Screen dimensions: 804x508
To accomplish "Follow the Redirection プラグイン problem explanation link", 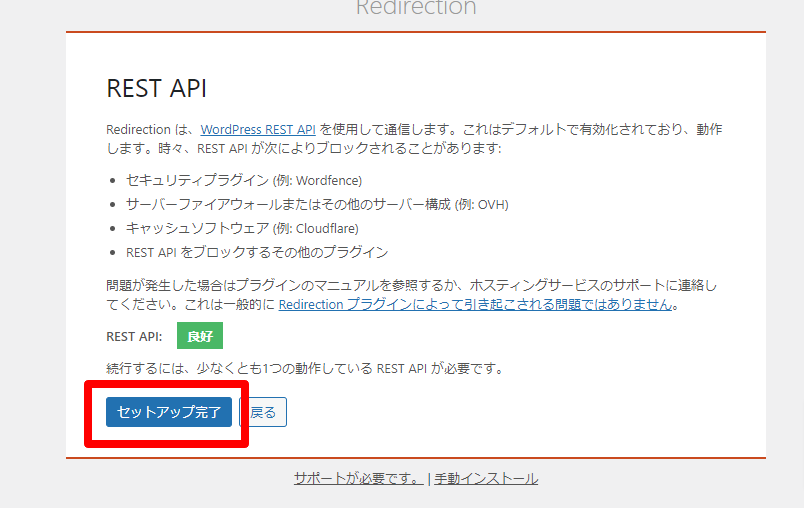I will tap(474, 305).
